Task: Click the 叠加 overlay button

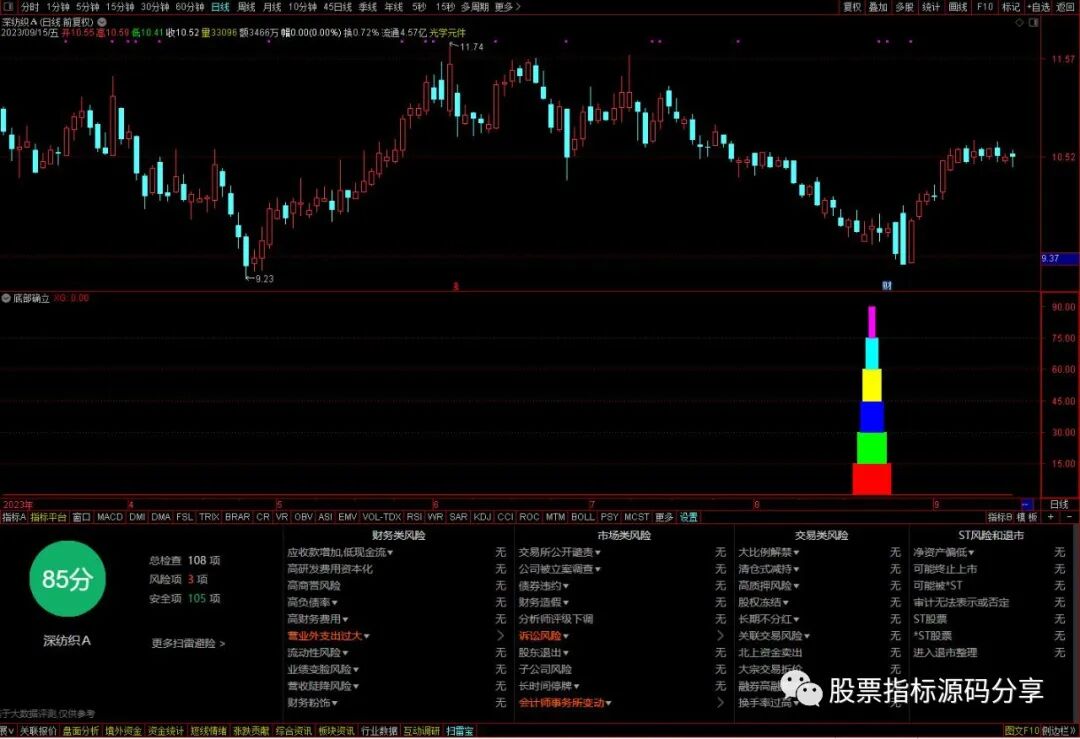Action: (878, 6)
